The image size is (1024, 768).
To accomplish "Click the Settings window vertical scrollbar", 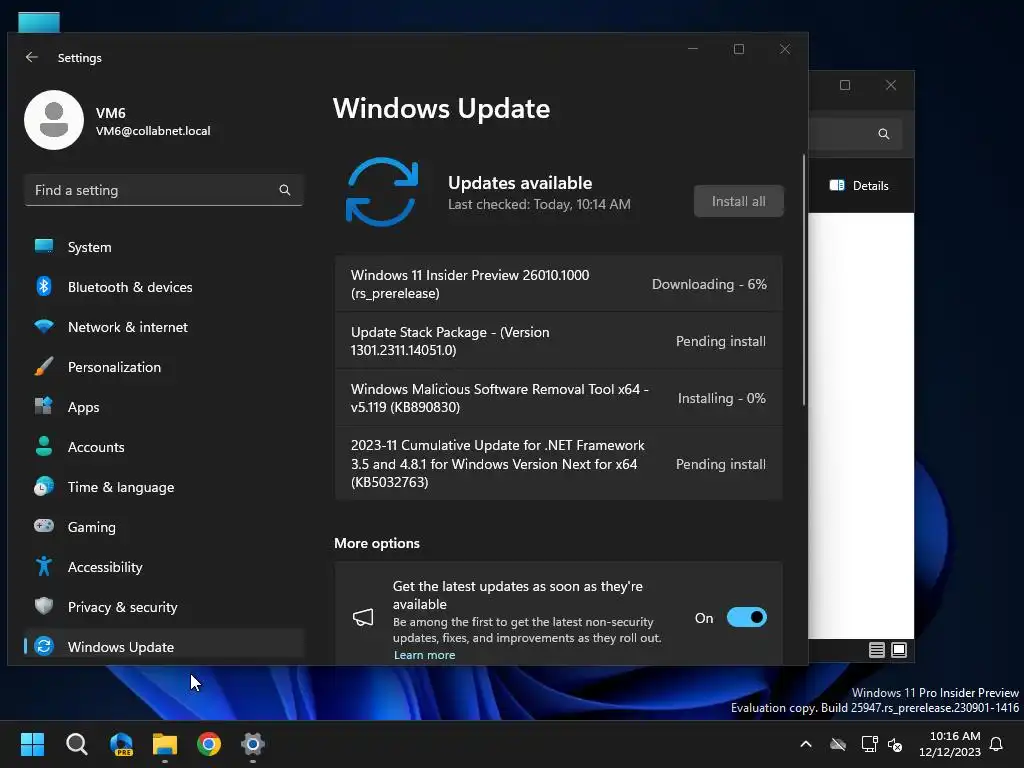I will click(x=804, y=280).
